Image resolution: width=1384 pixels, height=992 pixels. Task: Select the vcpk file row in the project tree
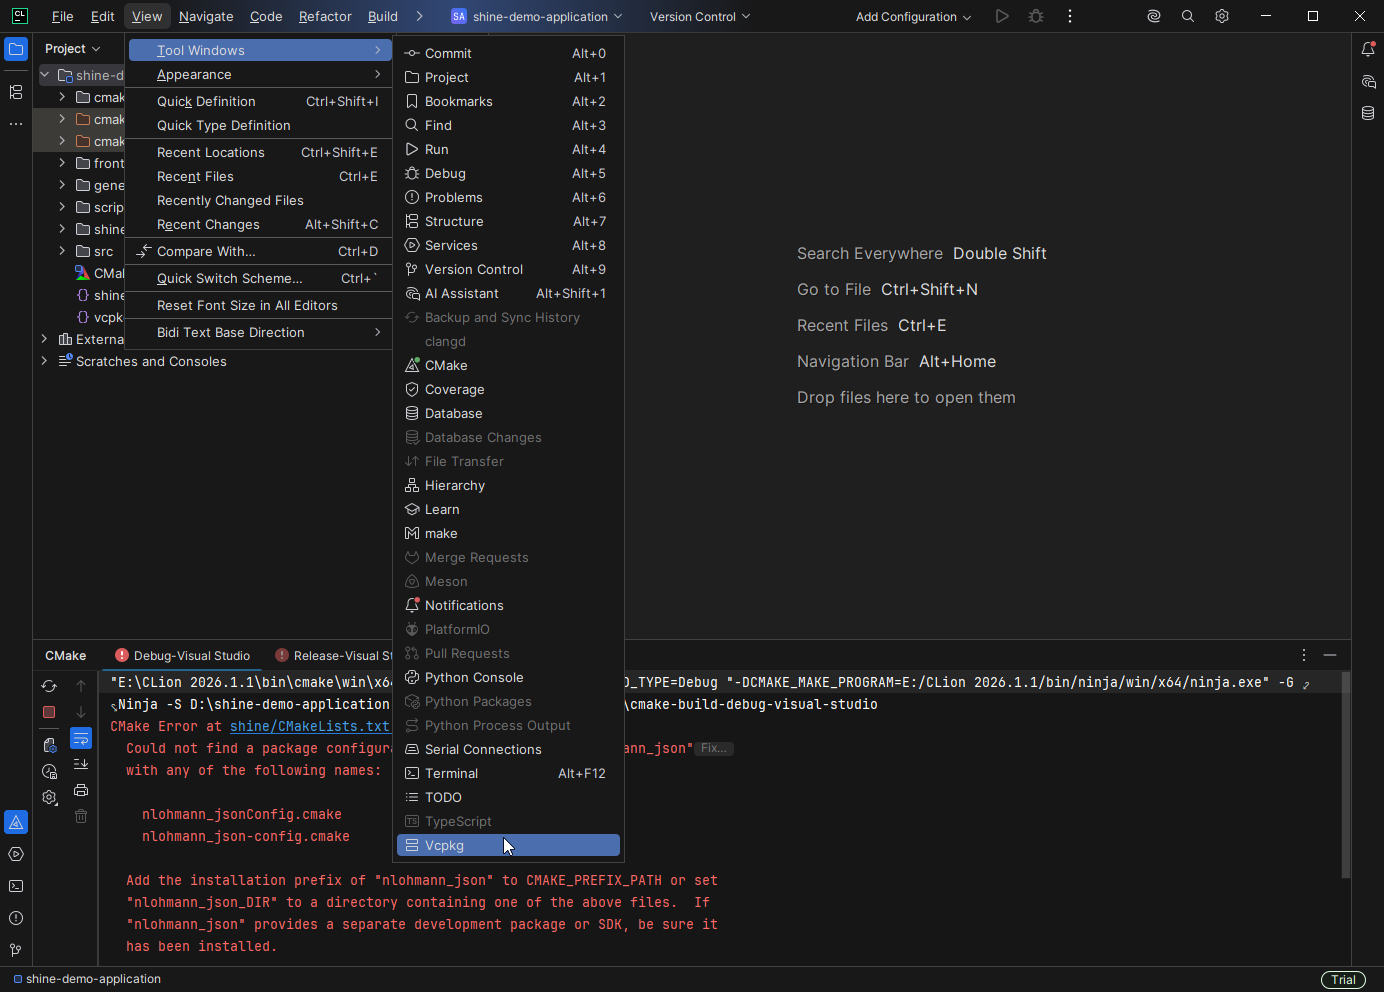(79, 317)
